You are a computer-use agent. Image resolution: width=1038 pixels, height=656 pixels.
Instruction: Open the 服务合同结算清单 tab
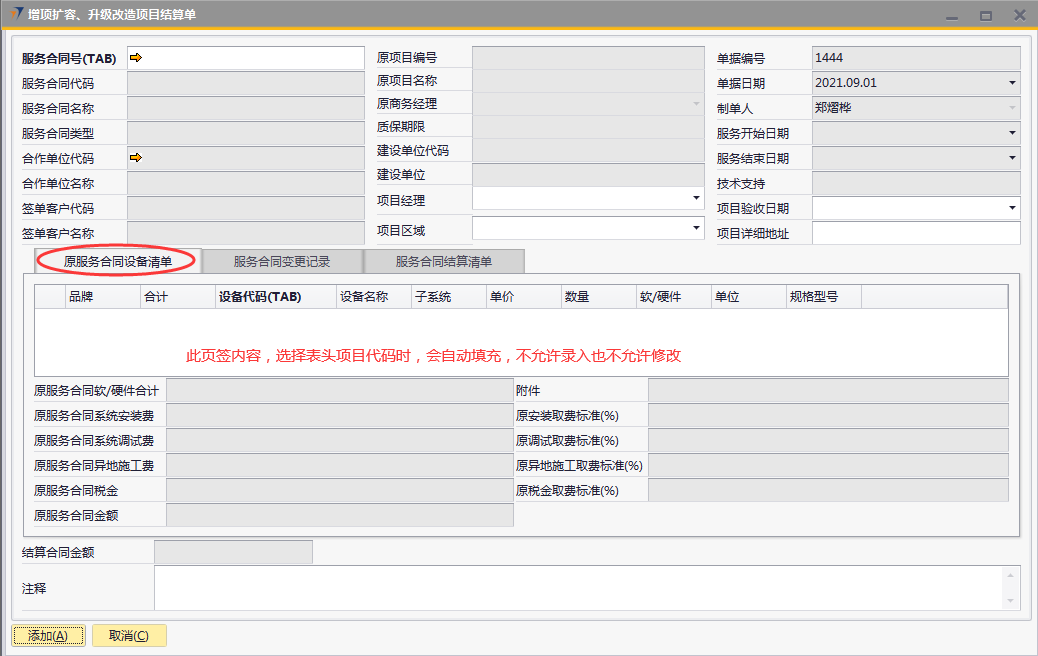[x=444, y=262]
